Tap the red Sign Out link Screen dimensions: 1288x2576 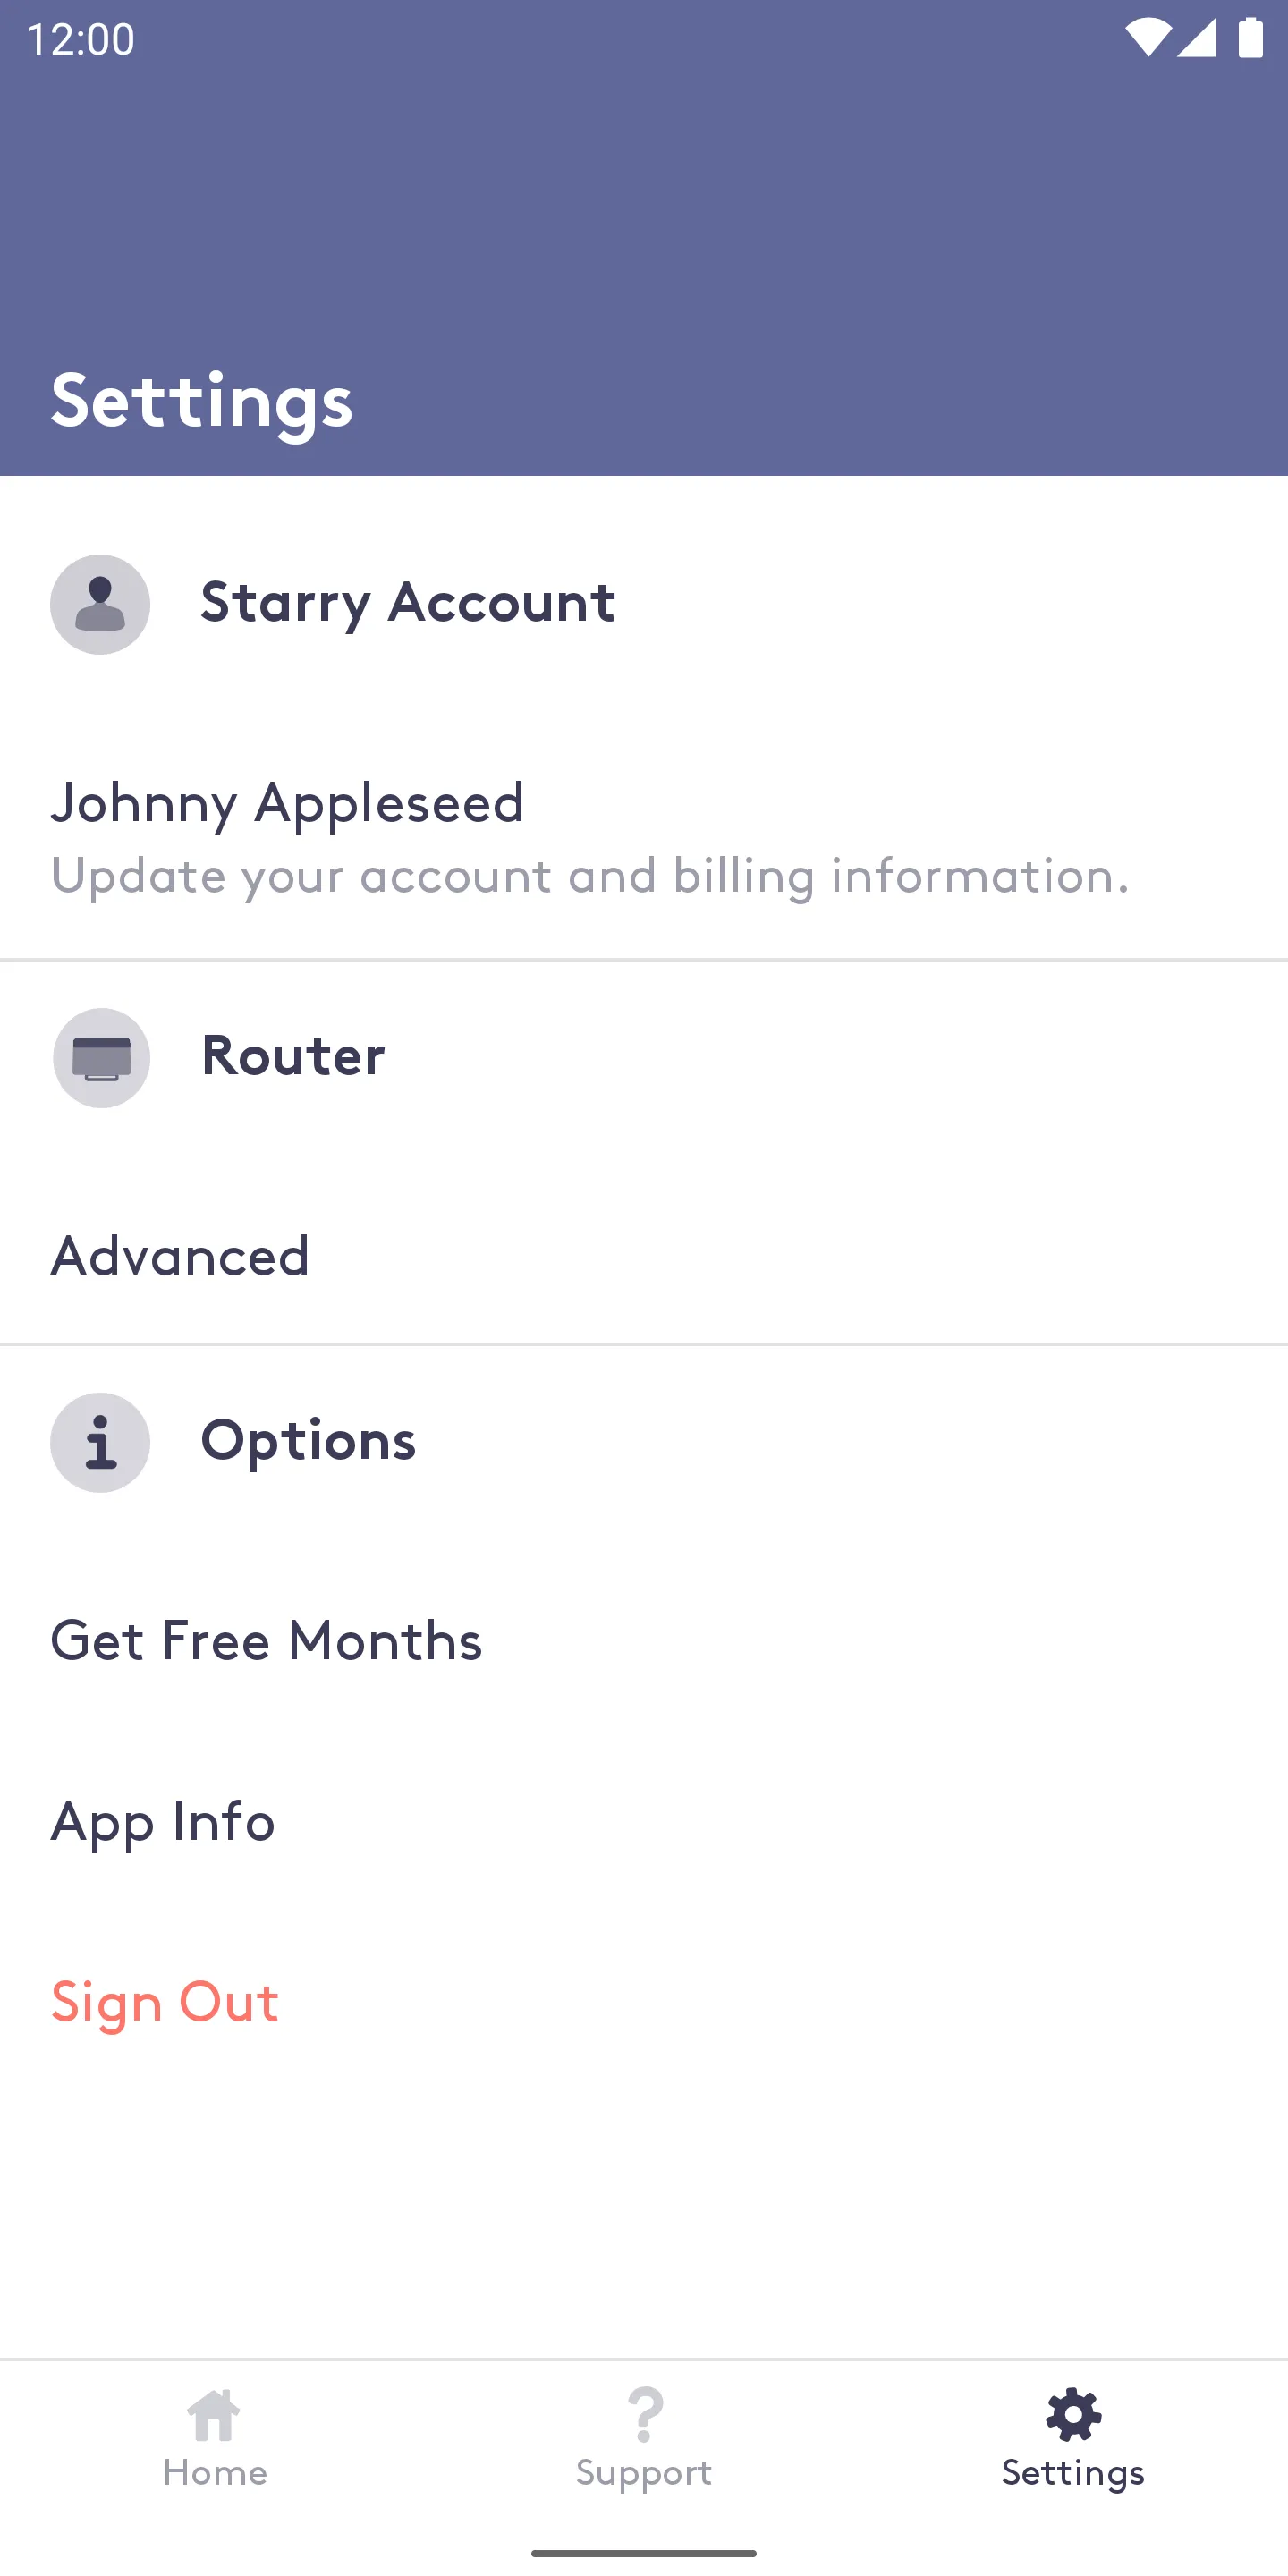165,2003
